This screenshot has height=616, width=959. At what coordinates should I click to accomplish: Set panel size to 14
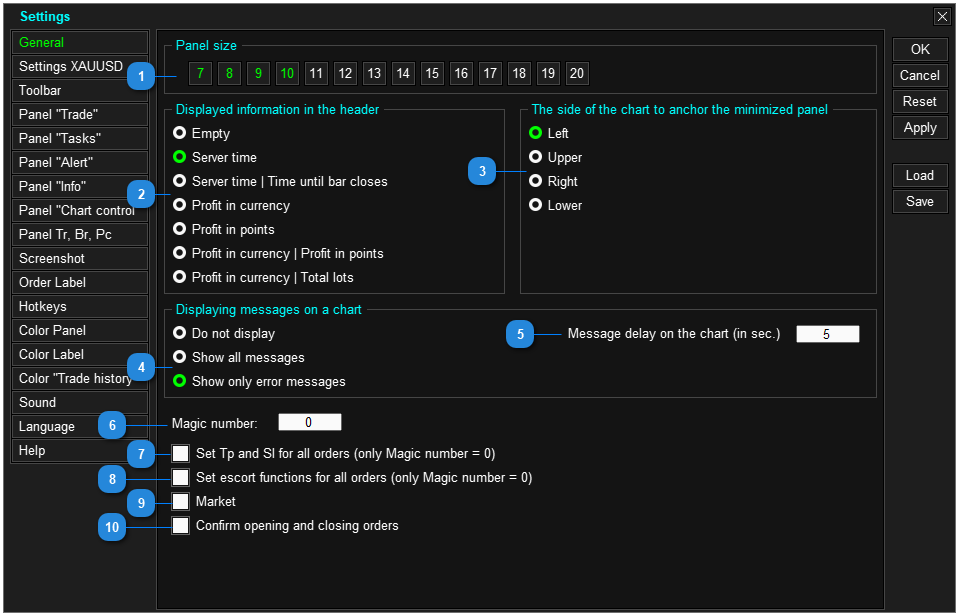(403, 73)
